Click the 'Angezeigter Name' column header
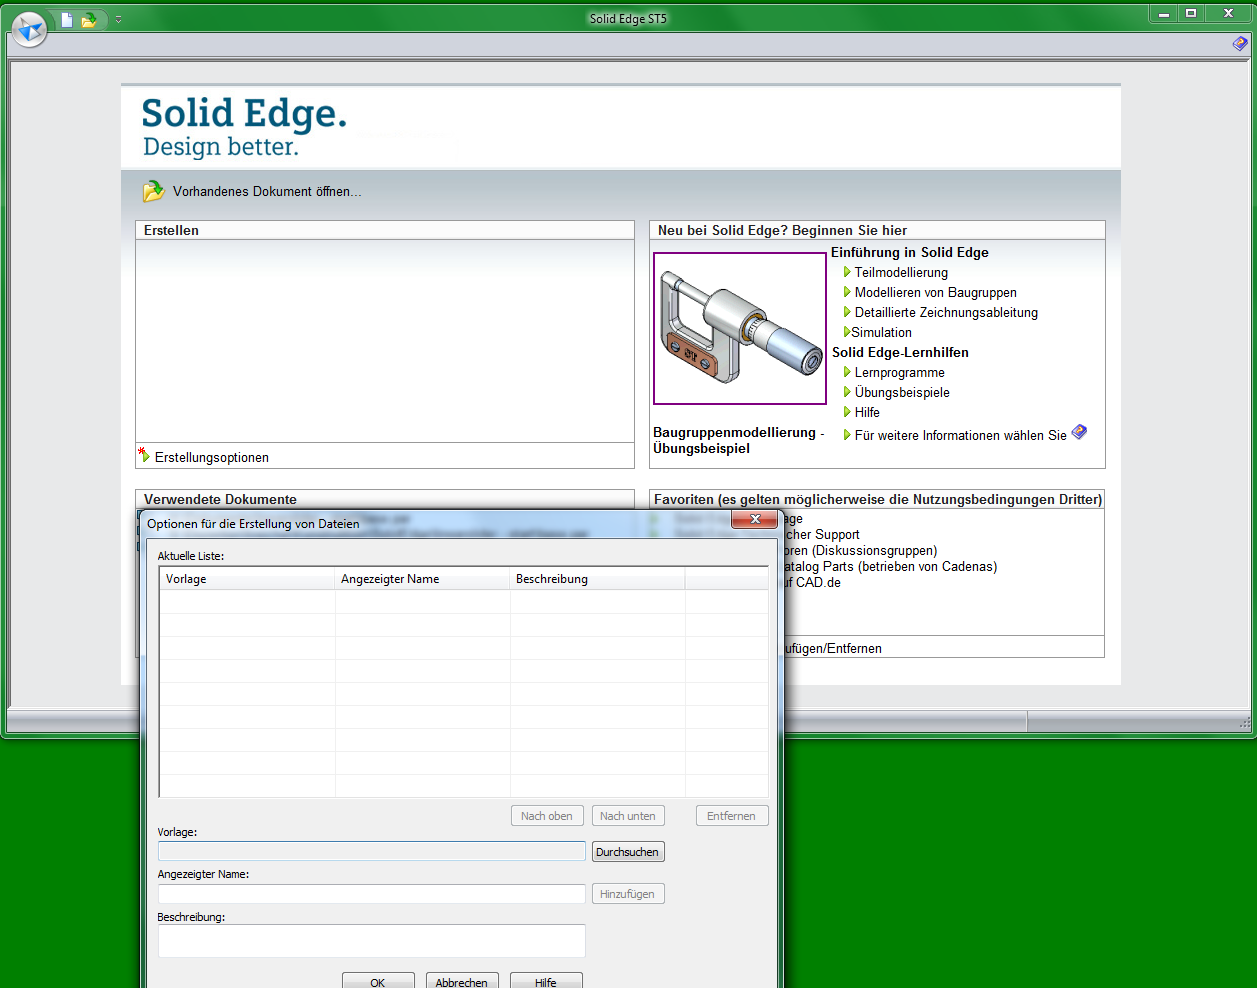This screenshot has height=988, width=1257. [x=422, y=579]
